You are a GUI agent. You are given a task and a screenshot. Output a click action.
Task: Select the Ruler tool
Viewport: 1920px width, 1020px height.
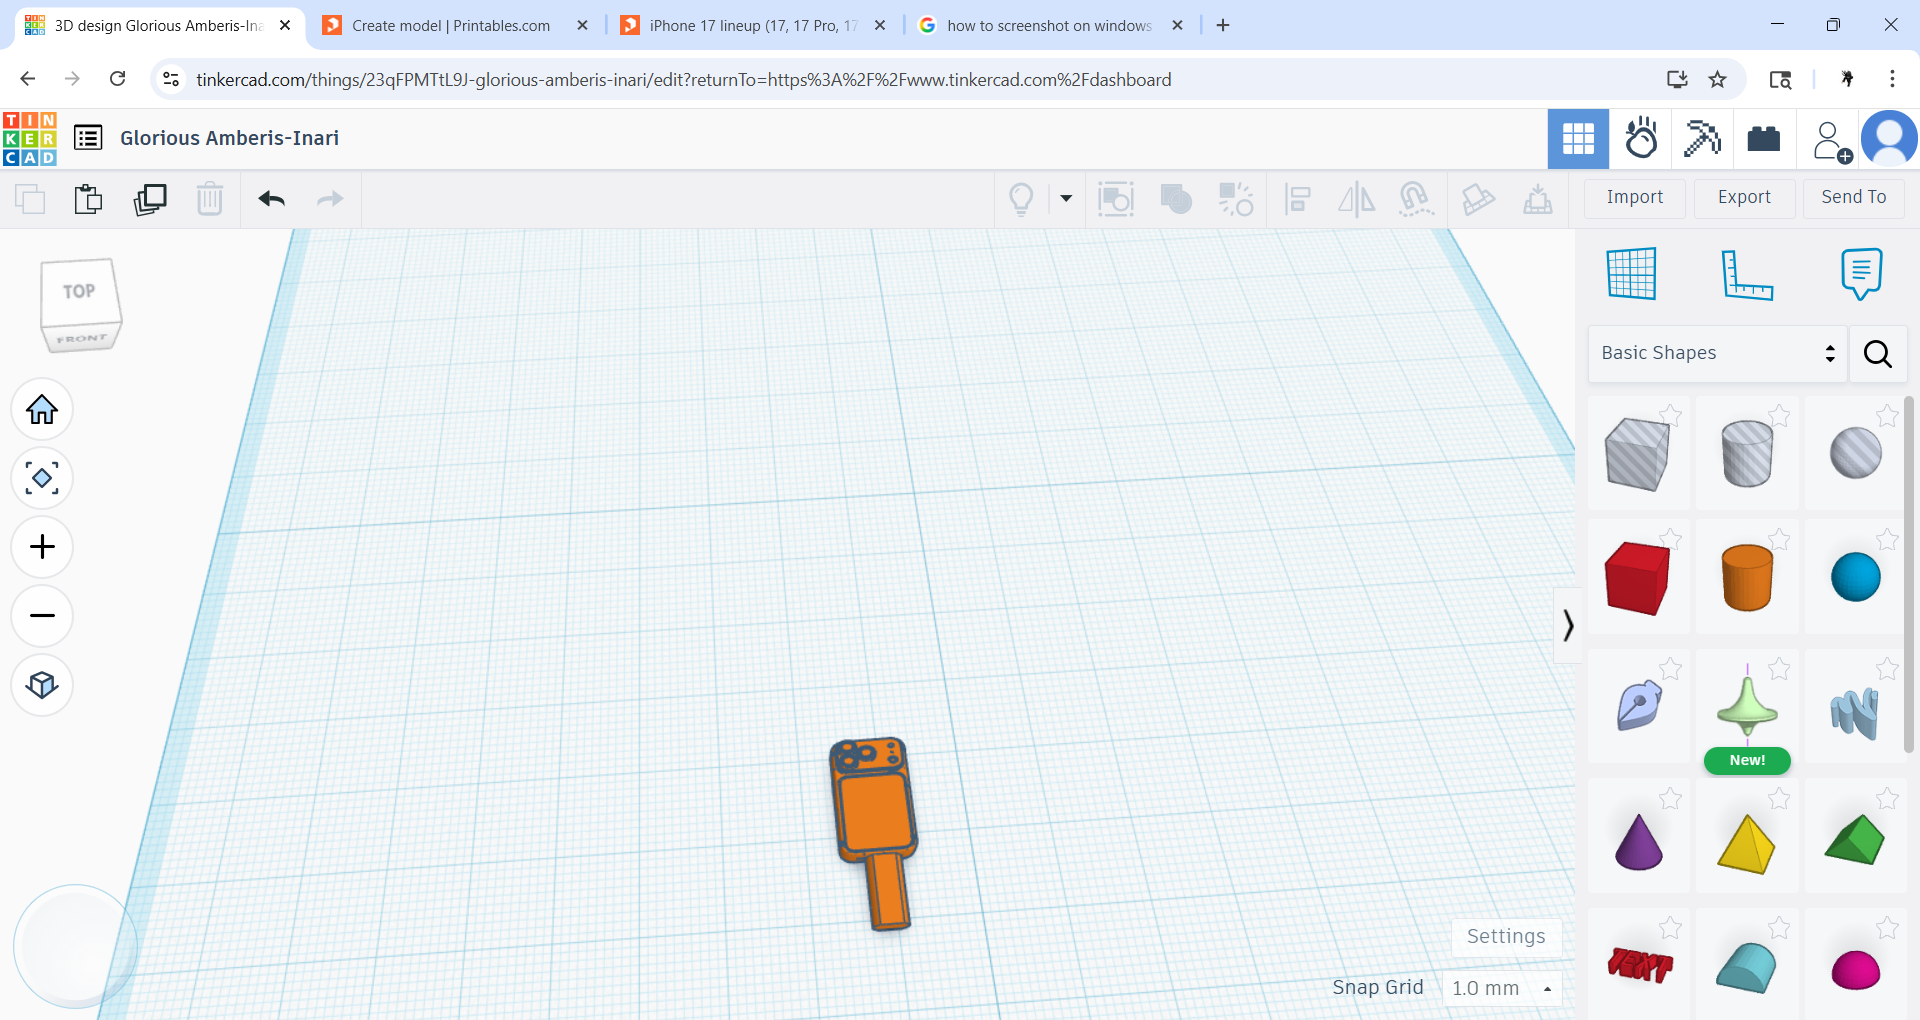[1746, 274]
